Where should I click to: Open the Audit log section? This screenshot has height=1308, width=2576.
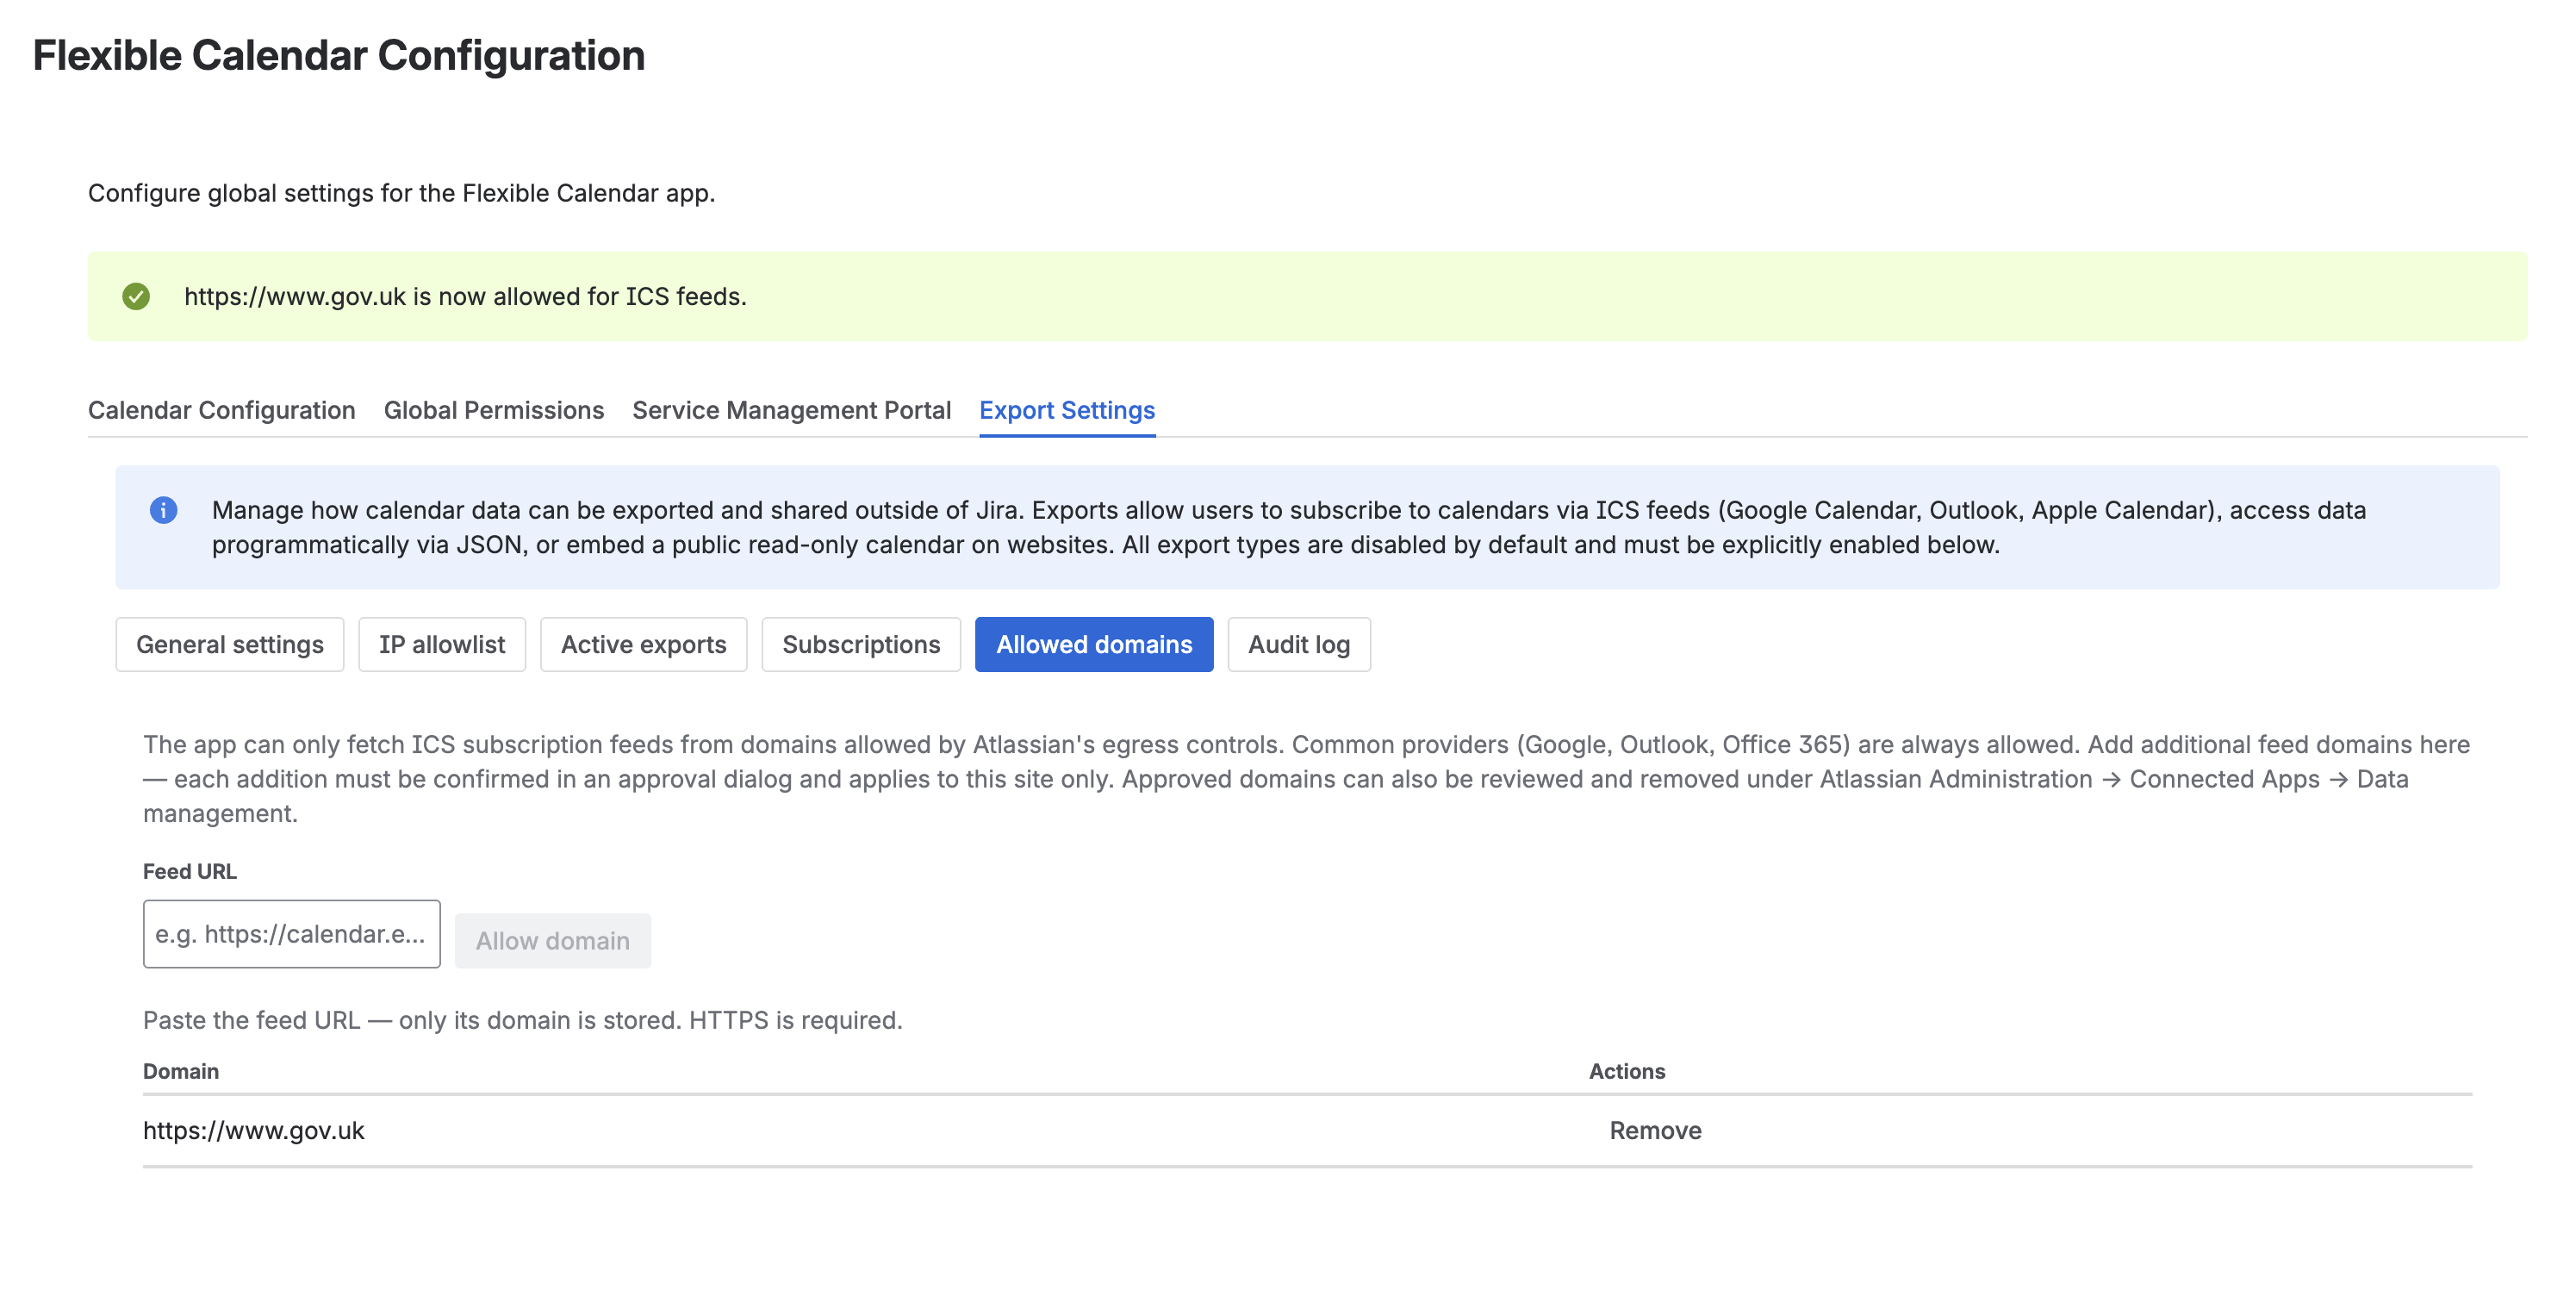(1299, 644)
